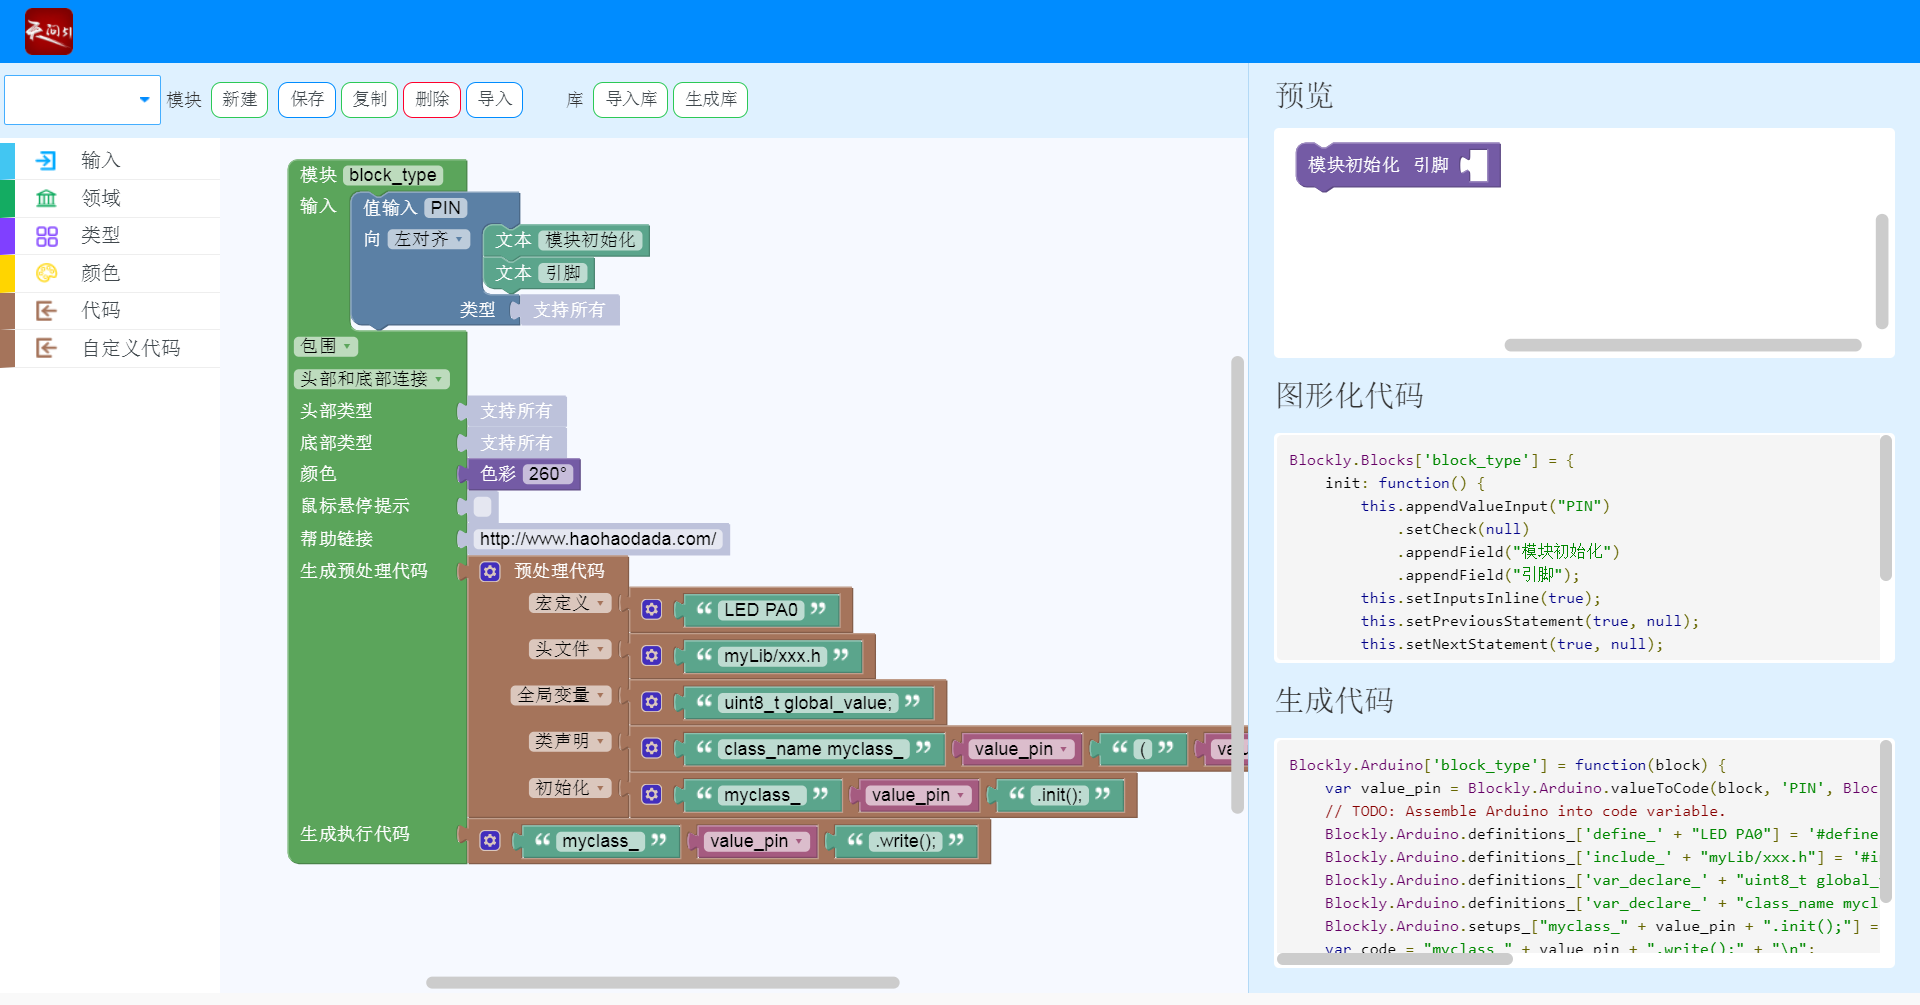Click gear icon on 预处理代码 block

[490, 571]
